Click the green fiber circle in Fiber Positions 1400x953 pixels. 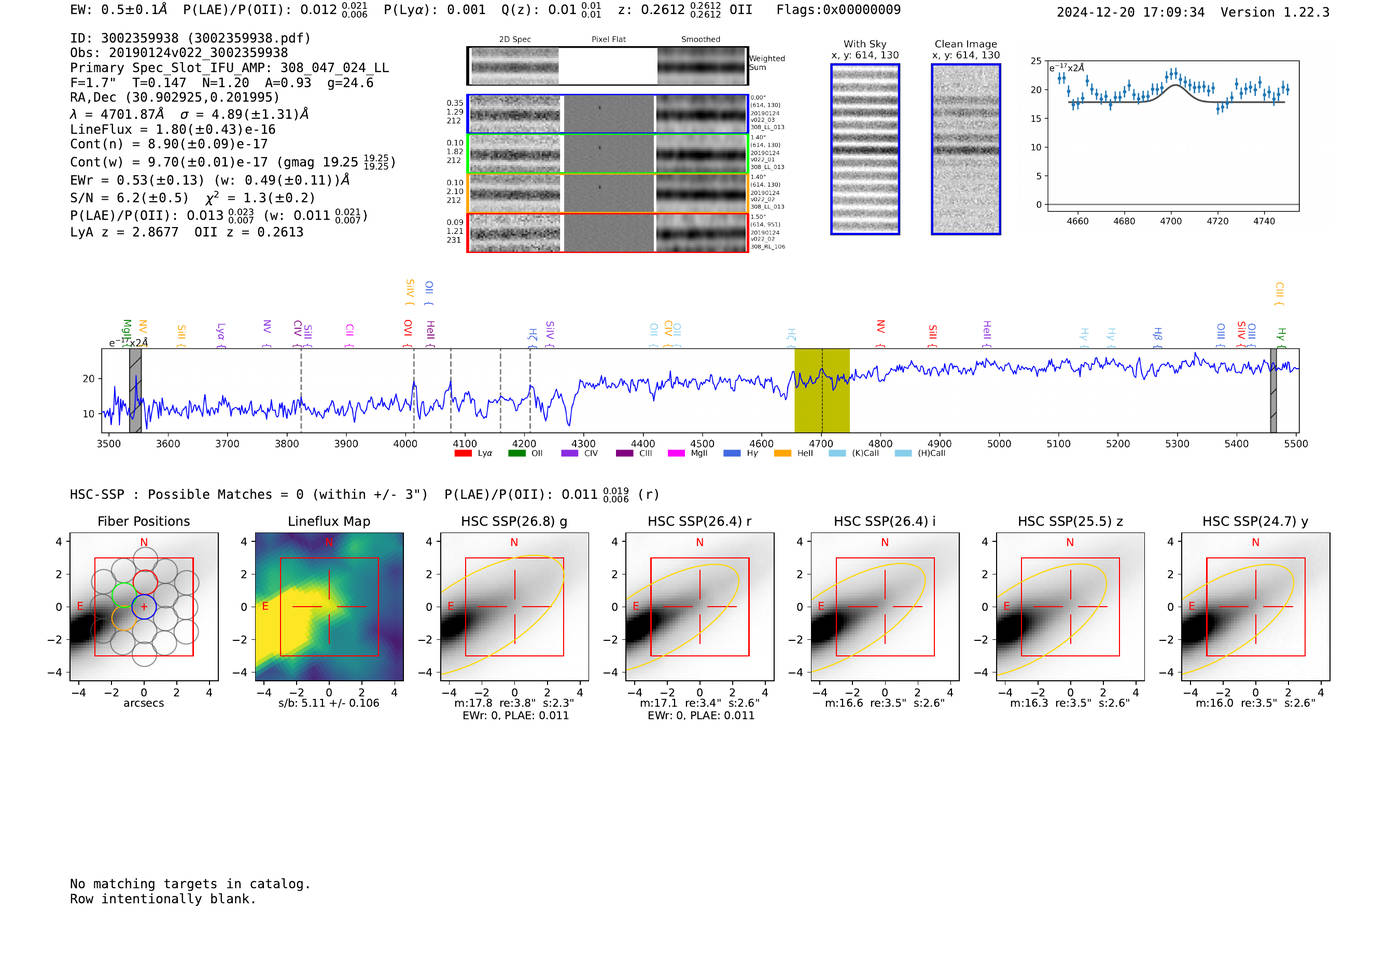click(124, 594)
